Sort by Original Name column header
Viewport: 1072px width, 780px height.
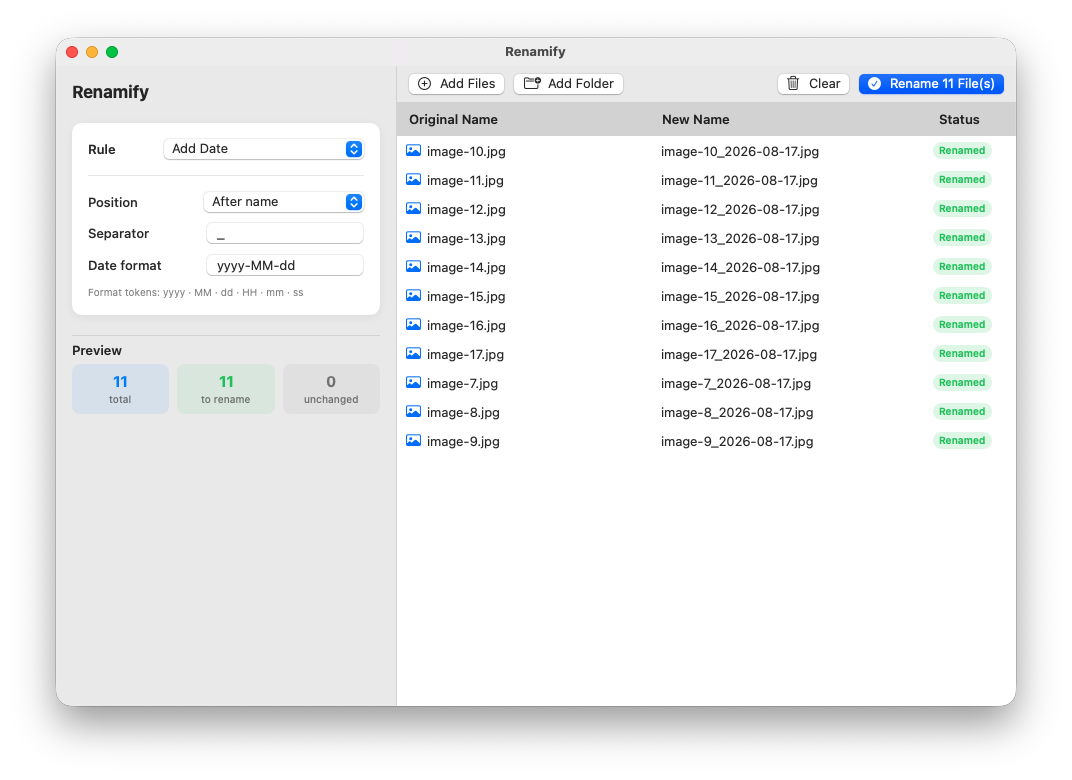pos(453,120)
